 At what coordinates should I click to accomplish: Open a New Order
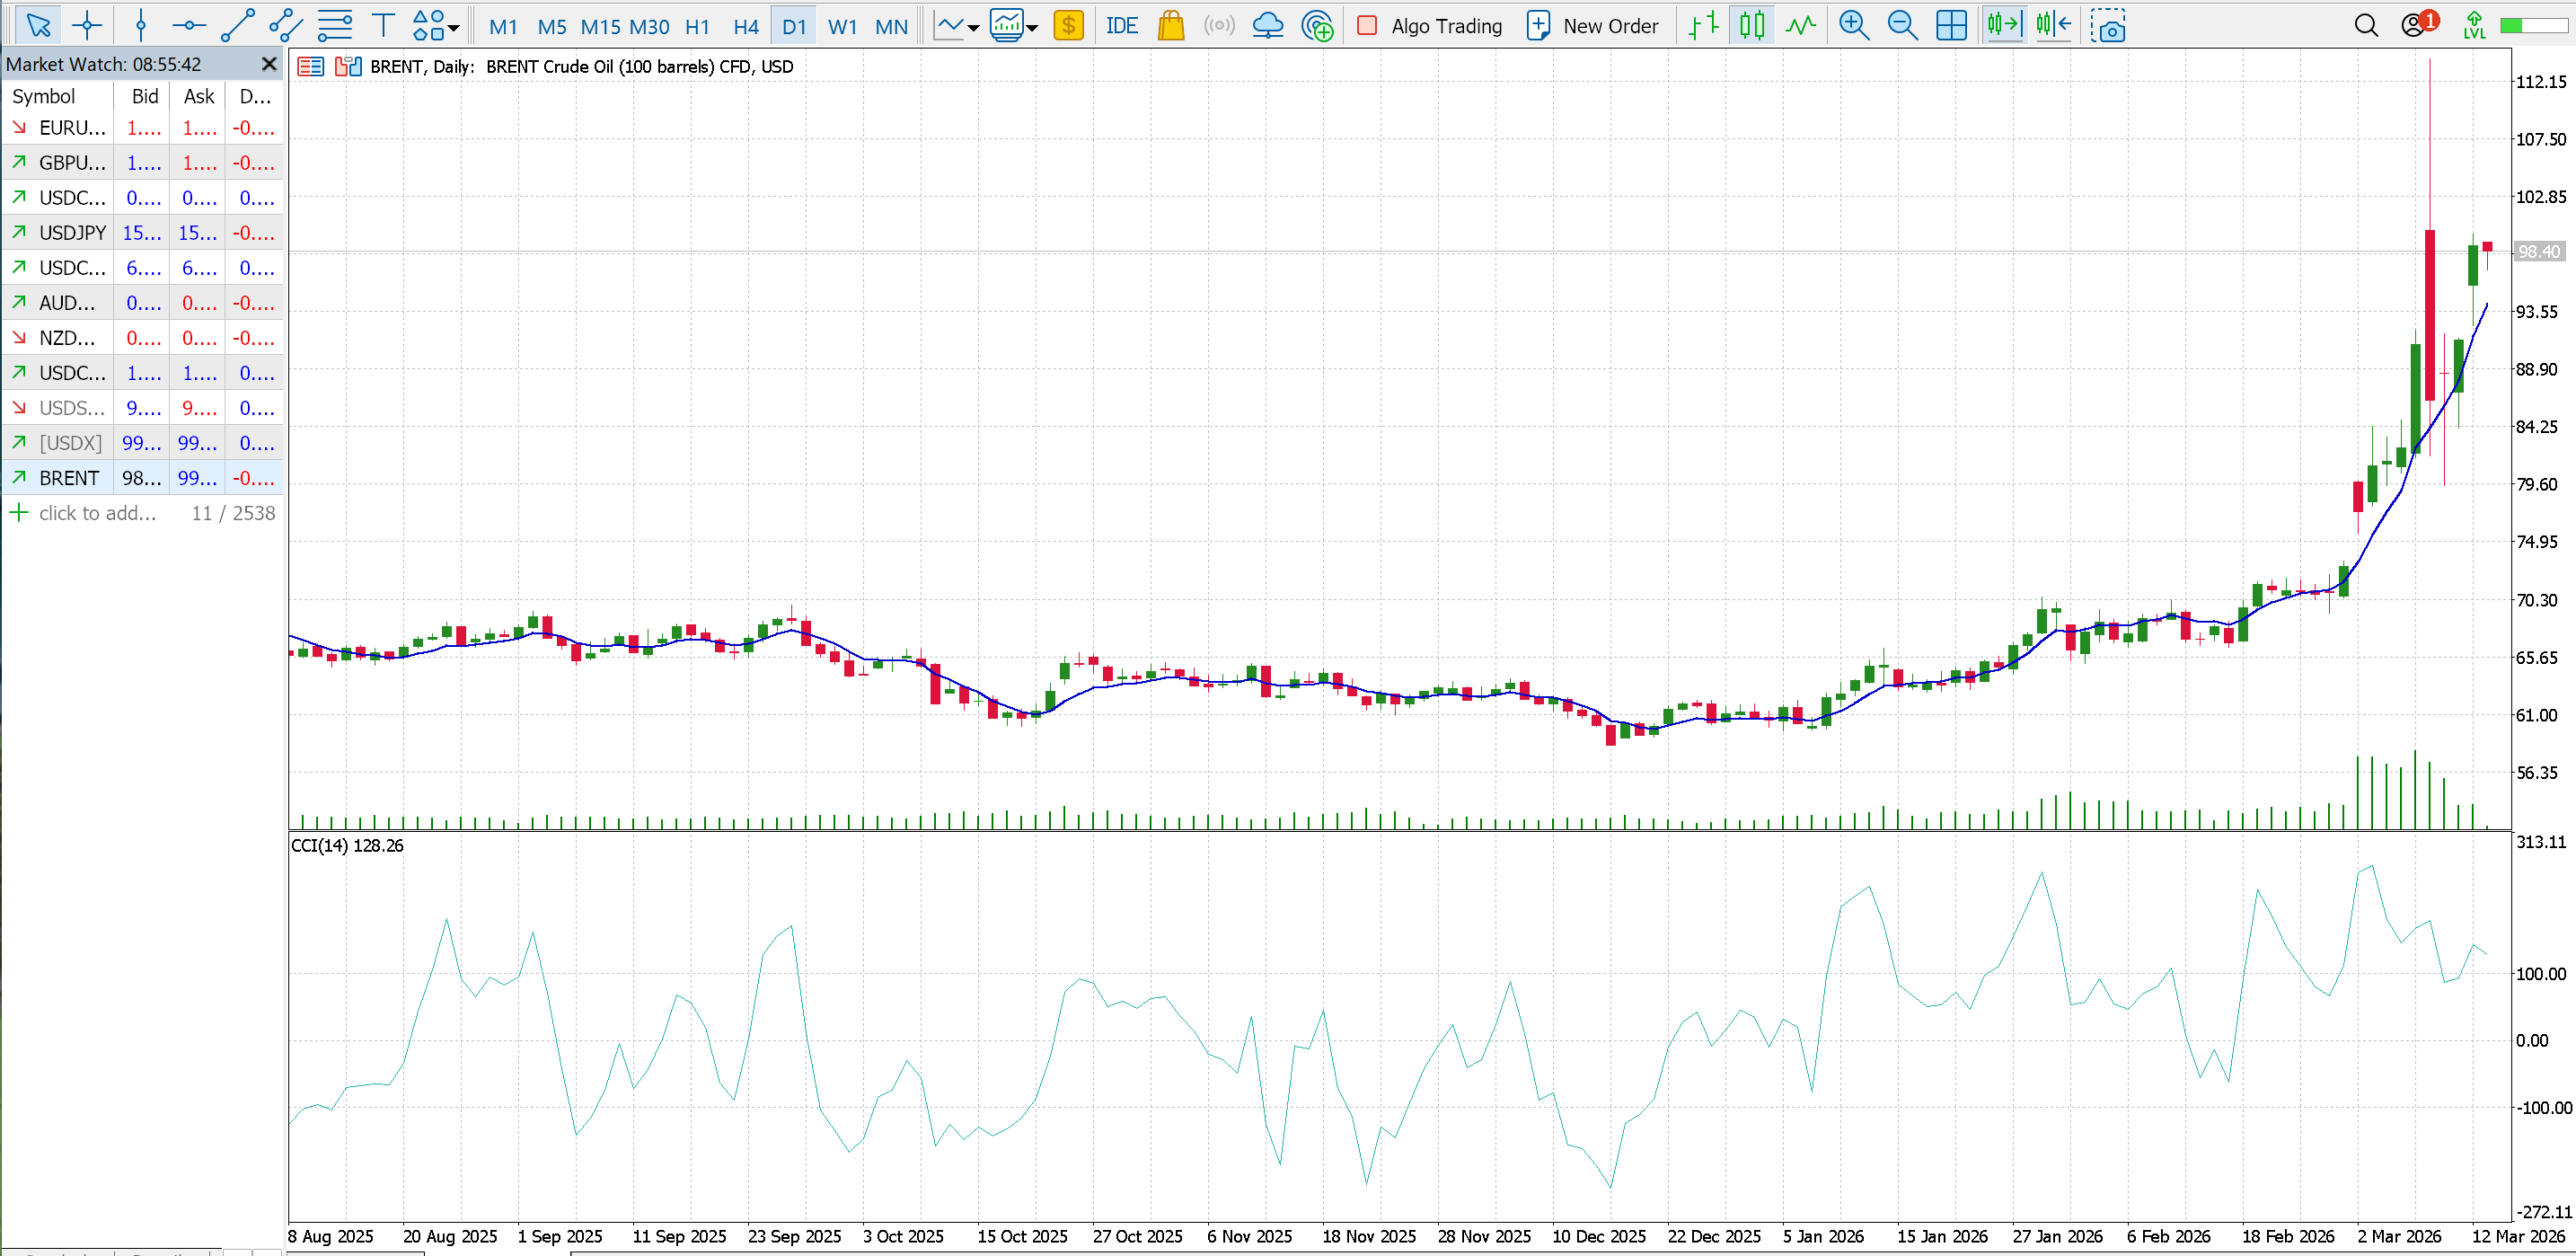[1593, 26]
